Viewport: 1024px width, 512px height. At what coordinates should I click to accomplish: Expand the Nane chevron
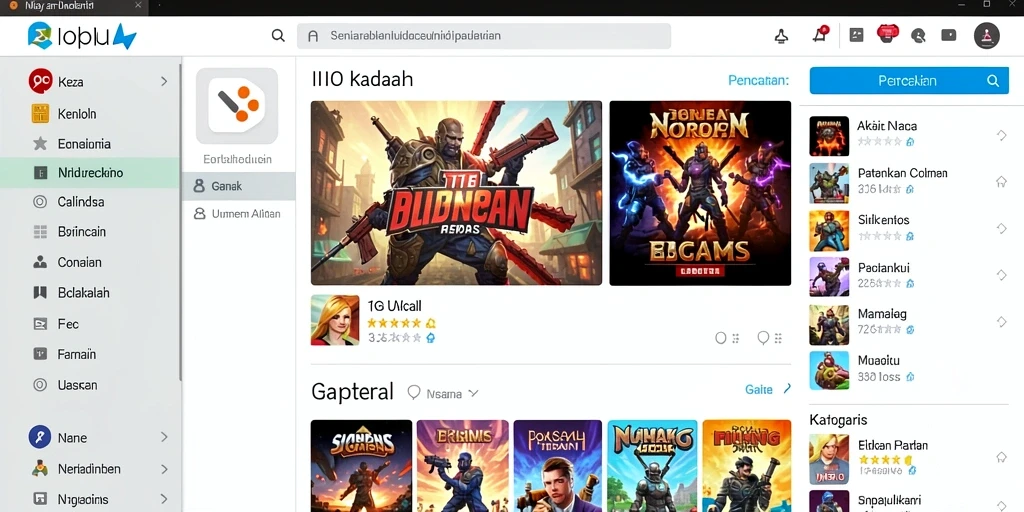(164, 437)
